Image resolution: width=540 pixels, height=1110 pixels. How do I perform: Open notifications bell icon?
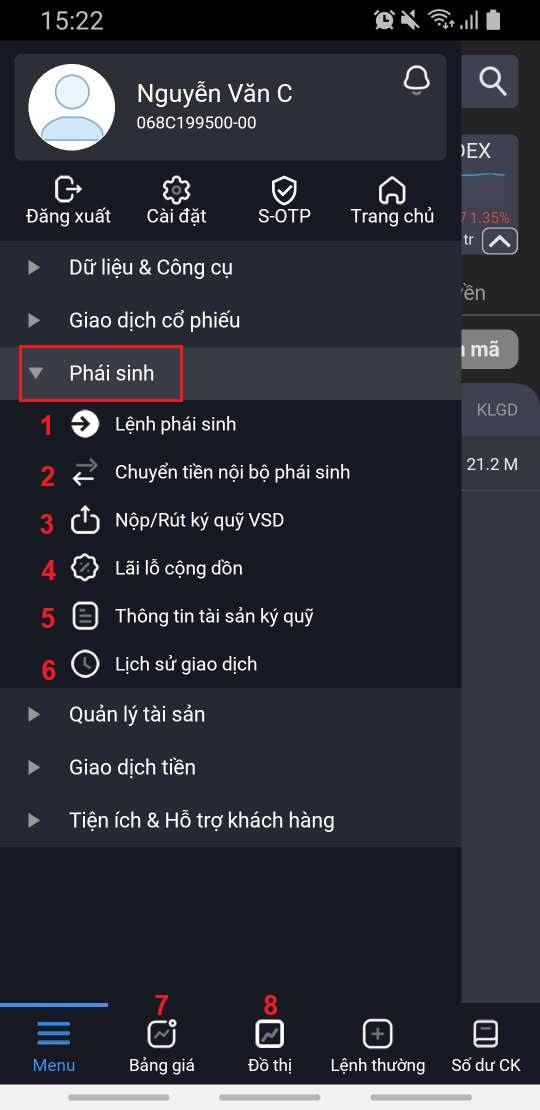pyautogui.click(x=416, y=81)
